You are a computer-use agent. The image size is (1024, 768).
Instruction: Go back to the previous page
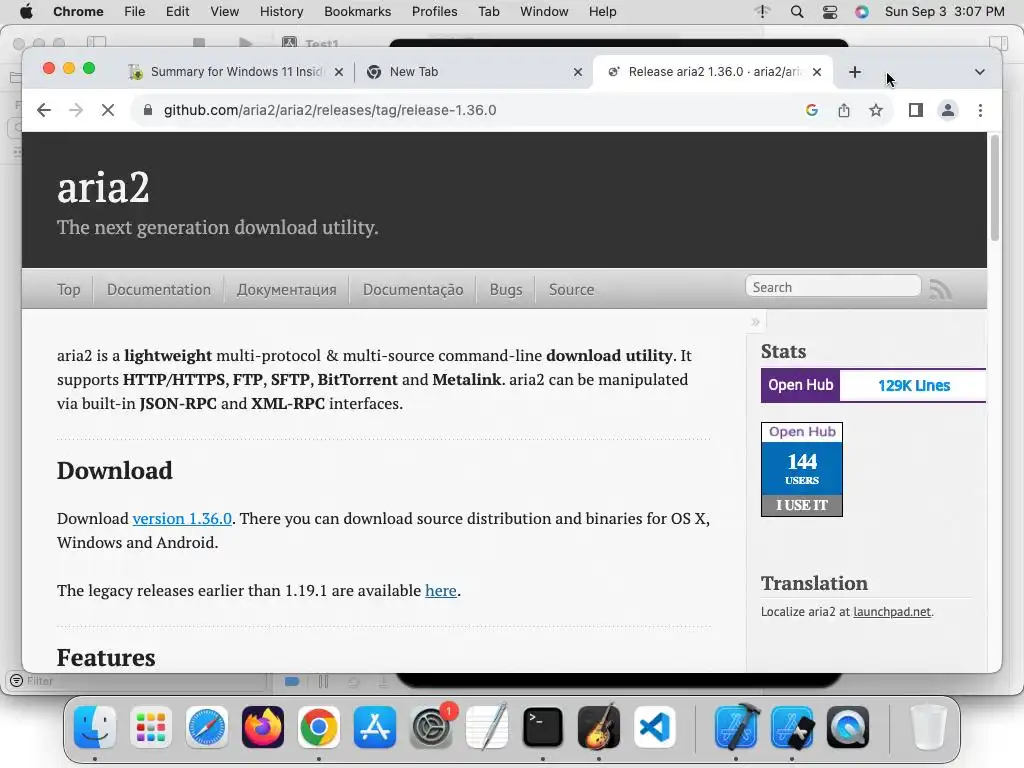(x=44, y=110)
